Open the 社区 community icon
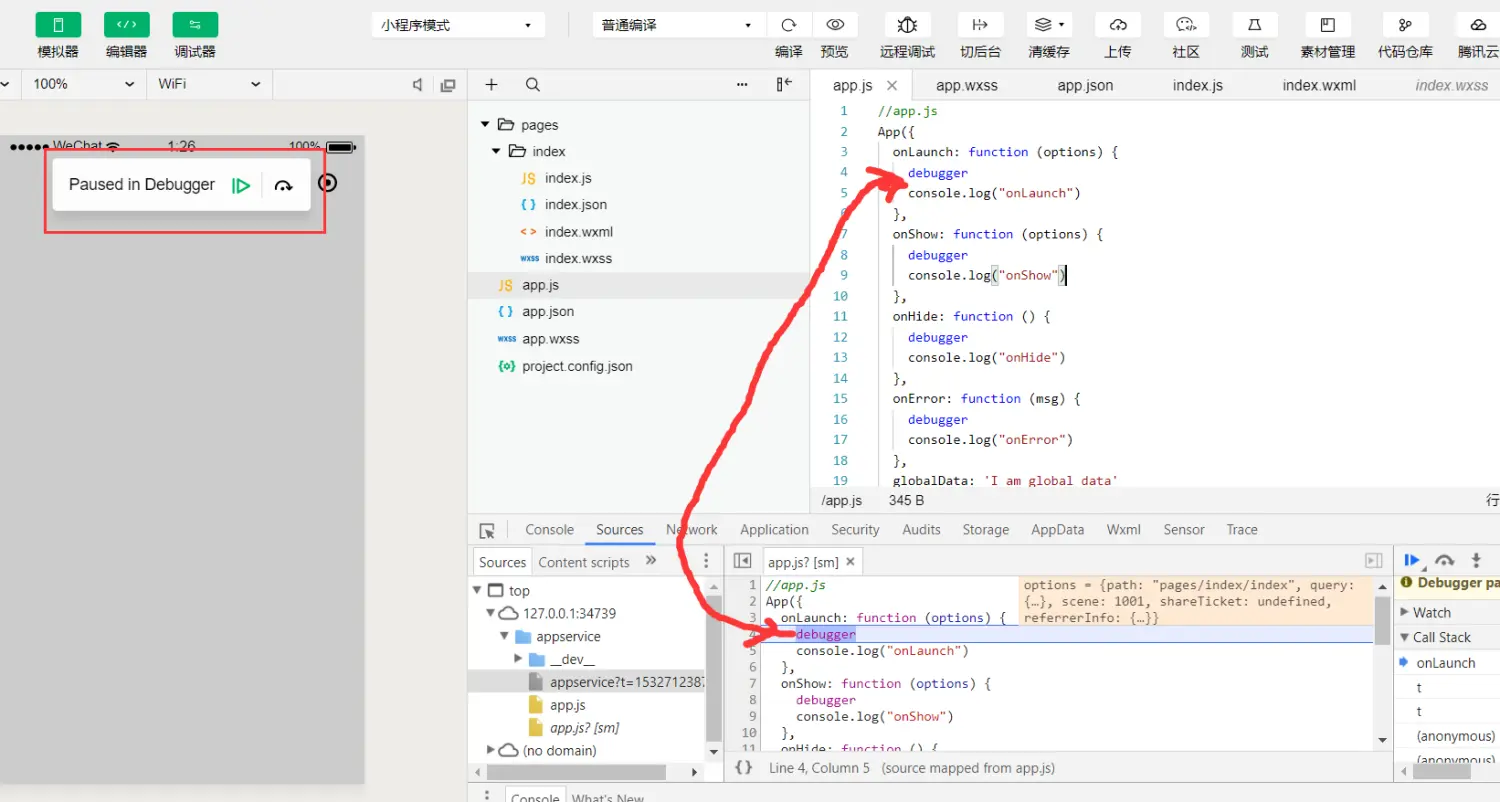Screen dimensions: 1500x802 point(1186,25)
